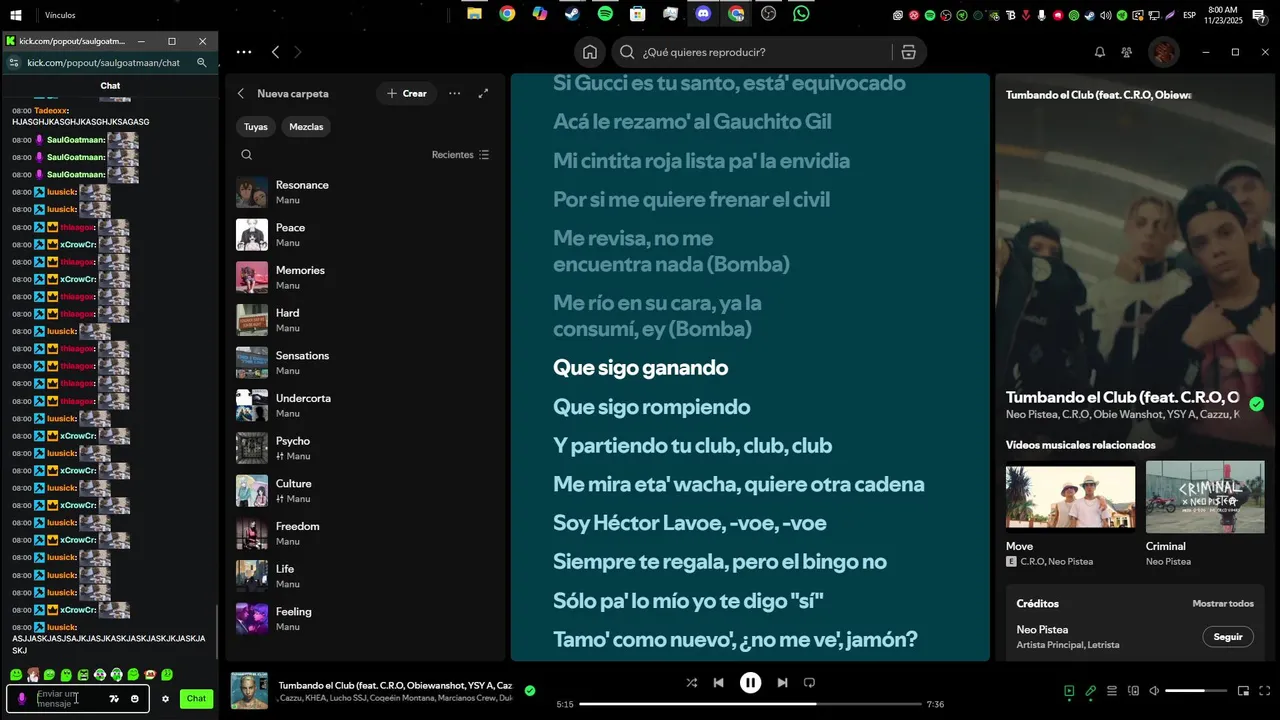Open Friend Activity icon in Spotify
The height and width of the screenshot is (720, 1280).
click(1127, 52)
